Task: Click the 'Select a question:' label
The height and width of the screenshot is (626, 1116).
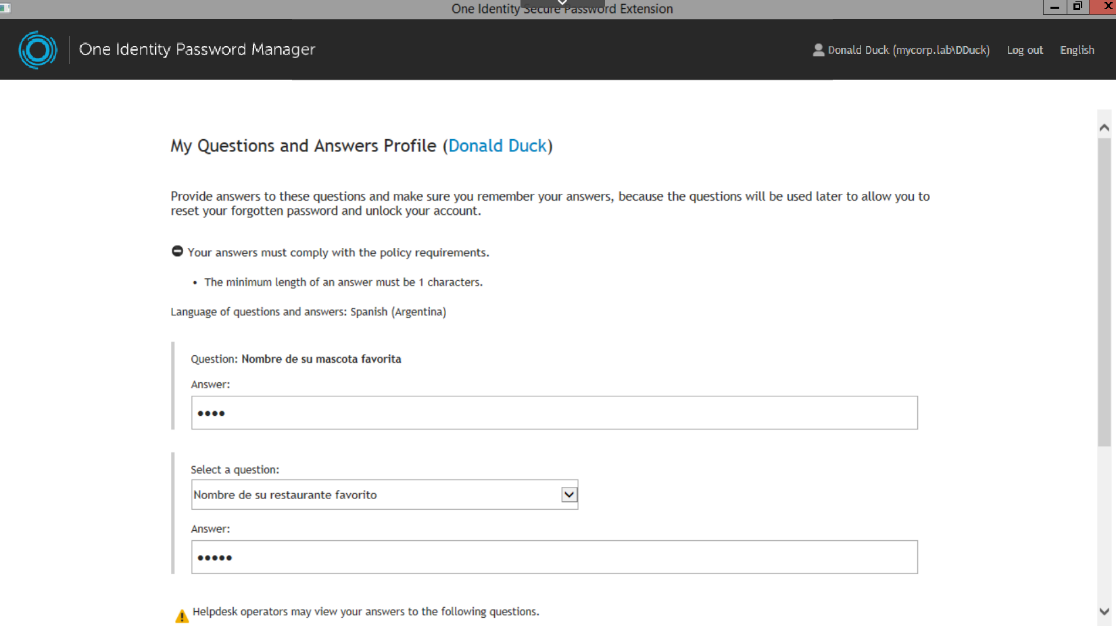Action: coord(235,470)
